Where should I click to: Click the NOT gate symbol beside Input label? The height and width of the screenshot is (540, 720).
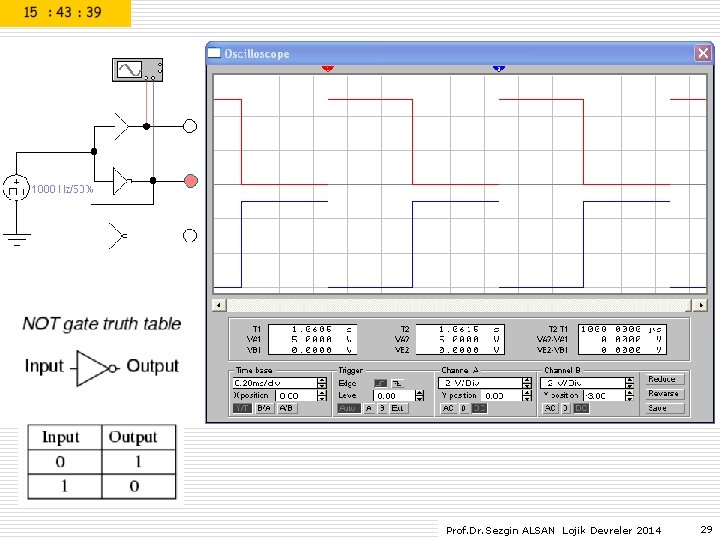[96, 368]
